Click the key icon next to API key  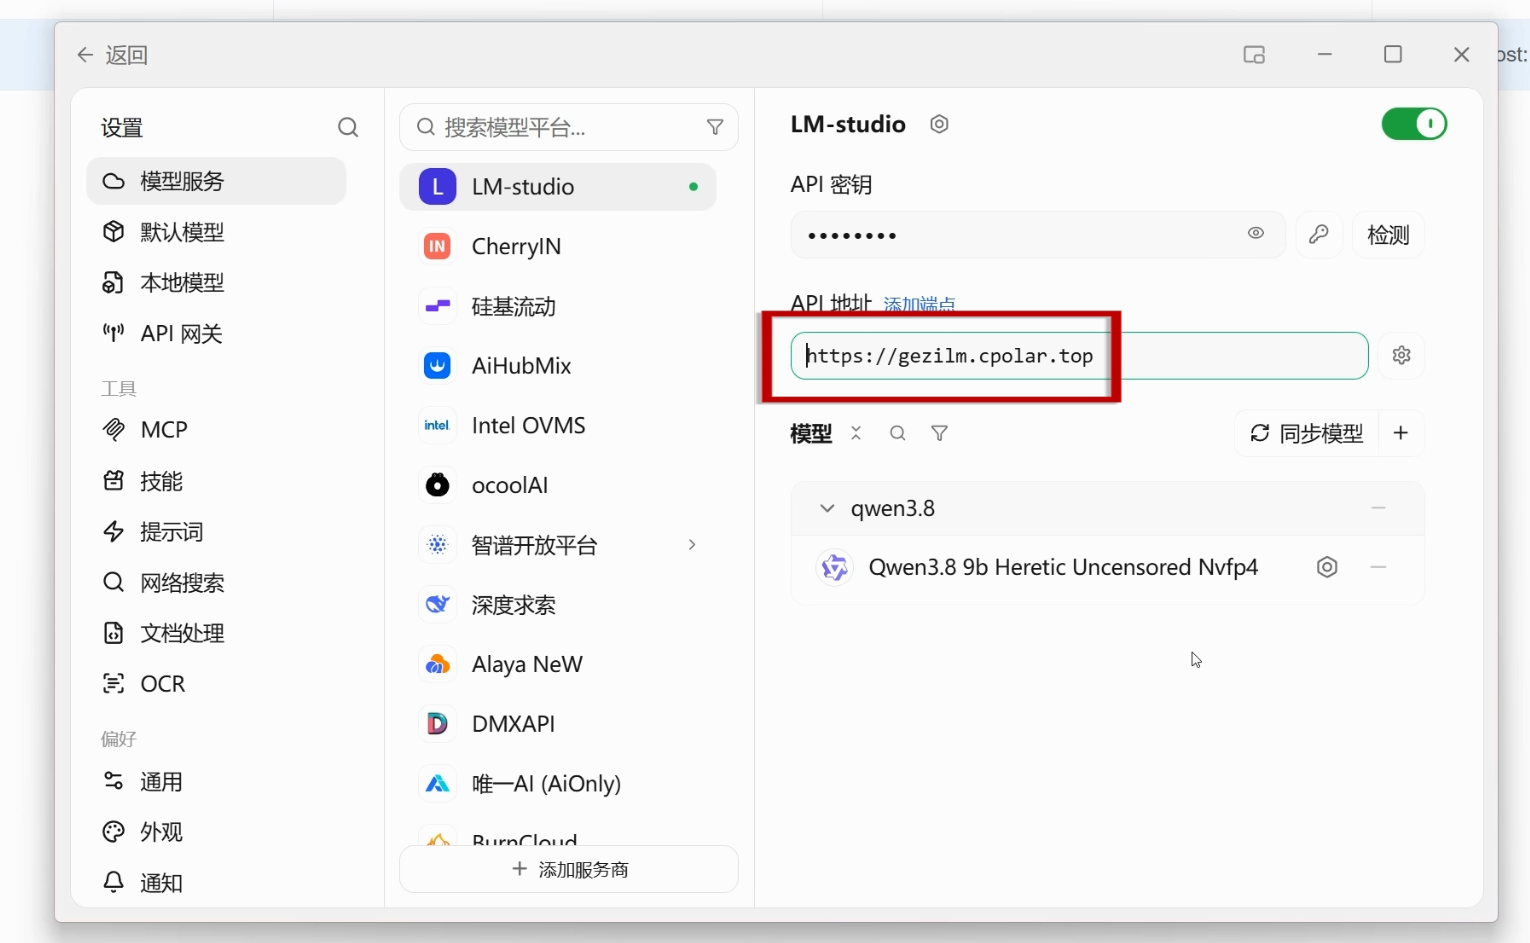point(1319,235)
